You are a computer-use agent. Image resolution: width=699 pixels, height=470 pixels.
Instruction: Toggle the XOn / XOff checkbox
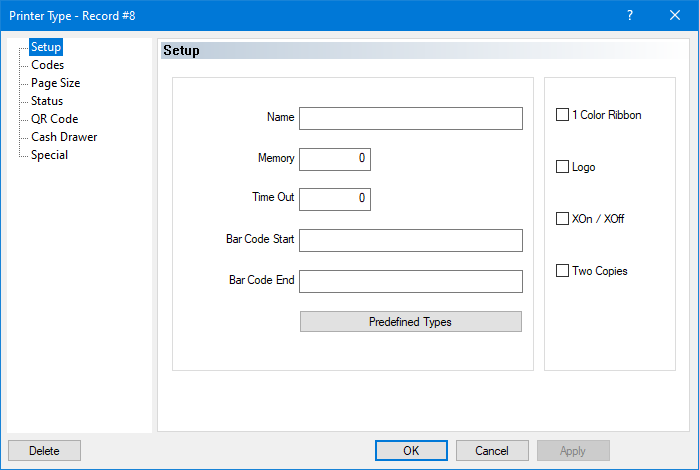[562, 219]
